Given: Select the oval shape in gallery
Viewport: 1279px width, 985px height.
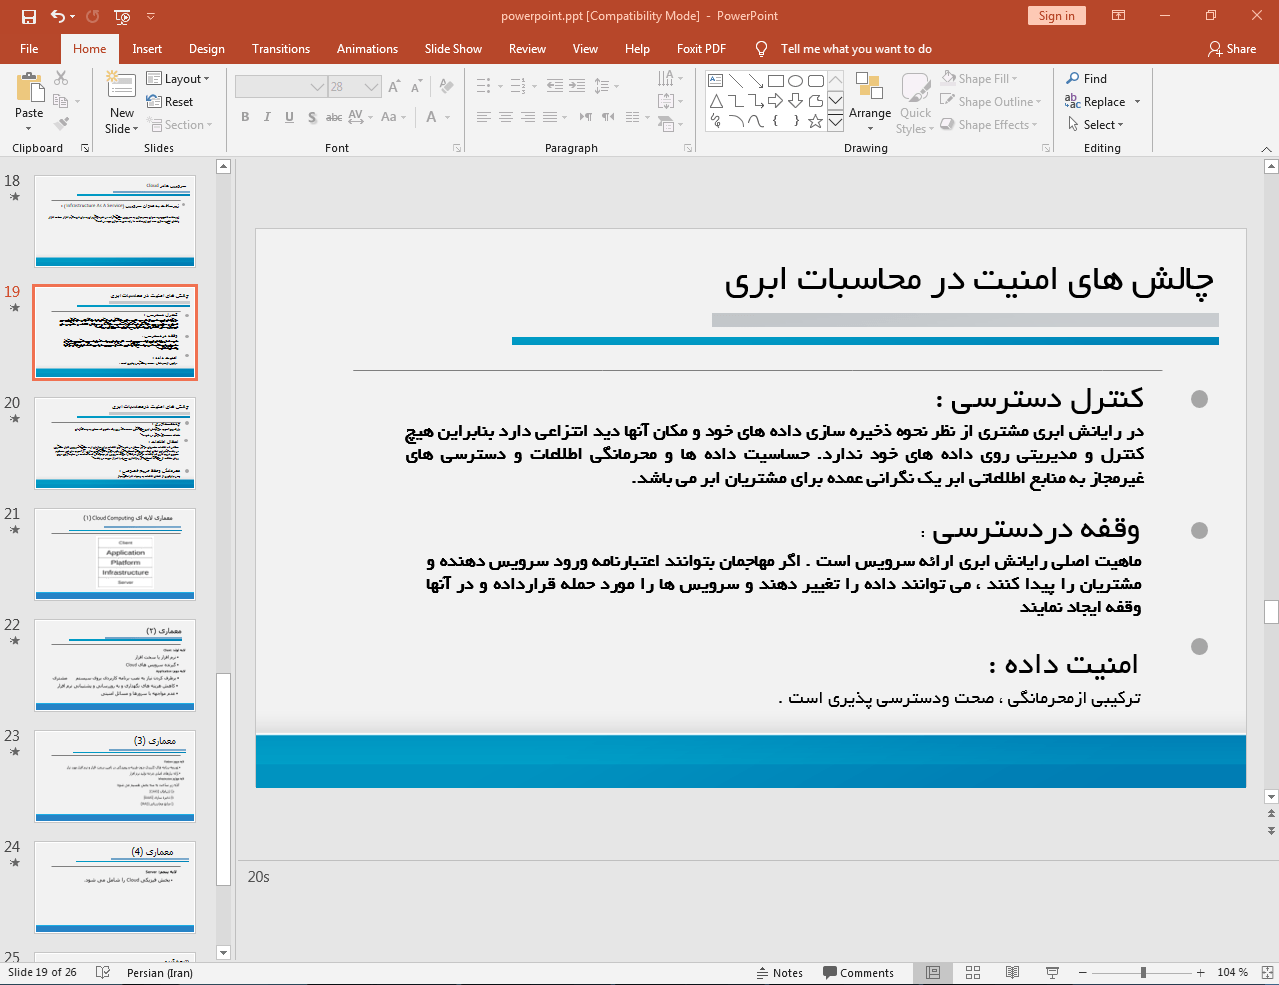Looking at the screenshot, I should pyautogui.click(x=796, y=81).
